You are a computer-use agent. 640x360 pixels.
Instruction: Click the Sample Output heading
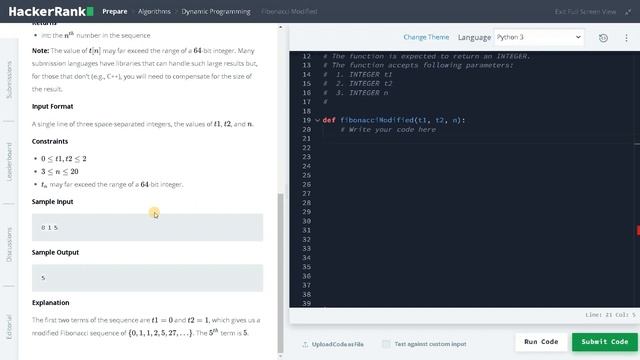55,253
